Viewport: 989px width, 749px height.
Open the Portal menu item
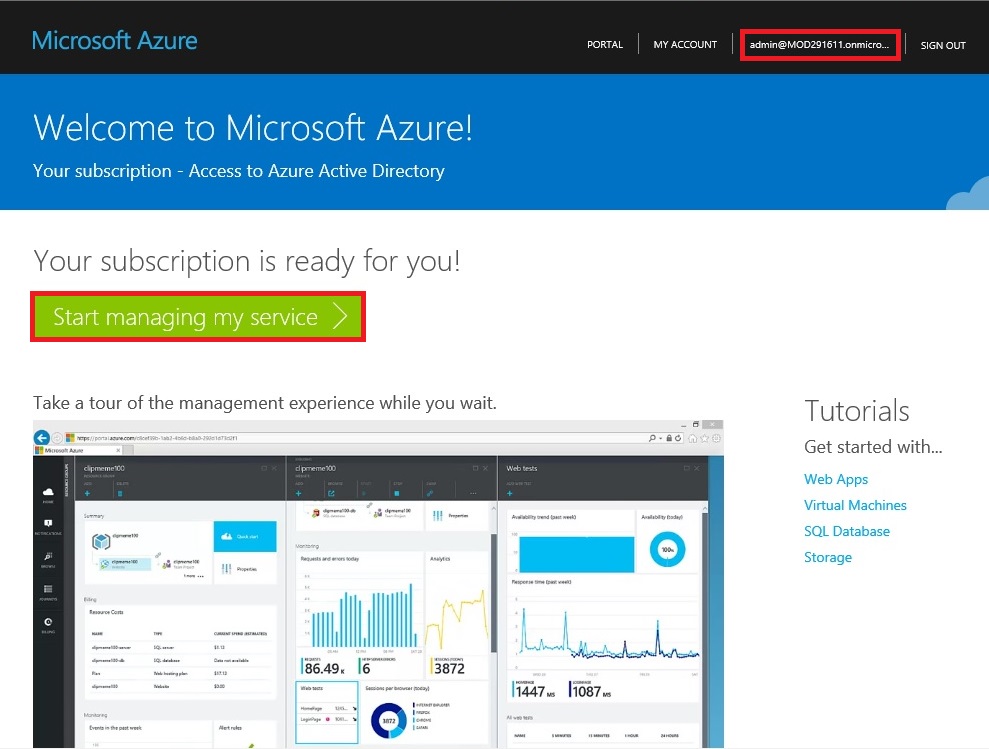(x=605, y=45)
